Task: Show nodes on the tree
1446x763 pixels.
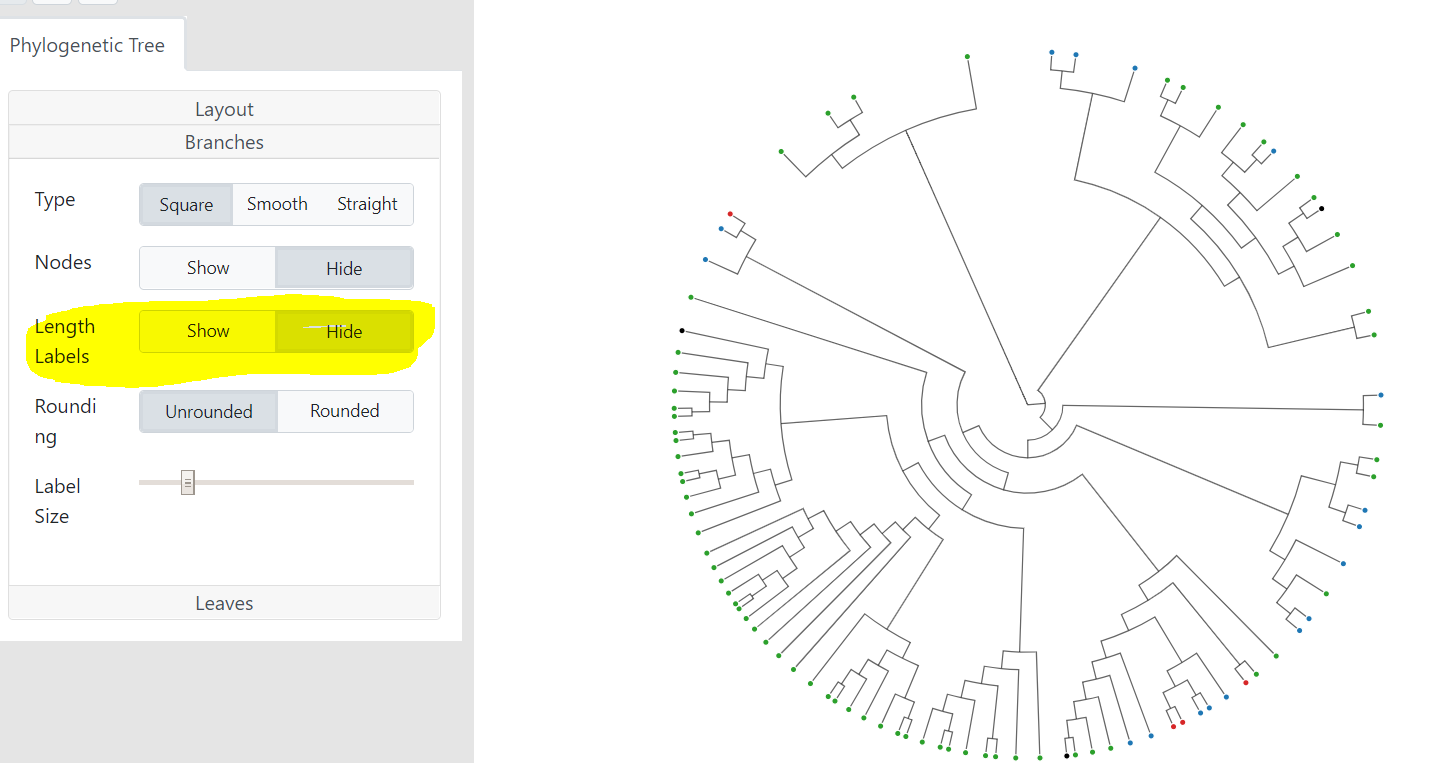Action: point(207,267)
